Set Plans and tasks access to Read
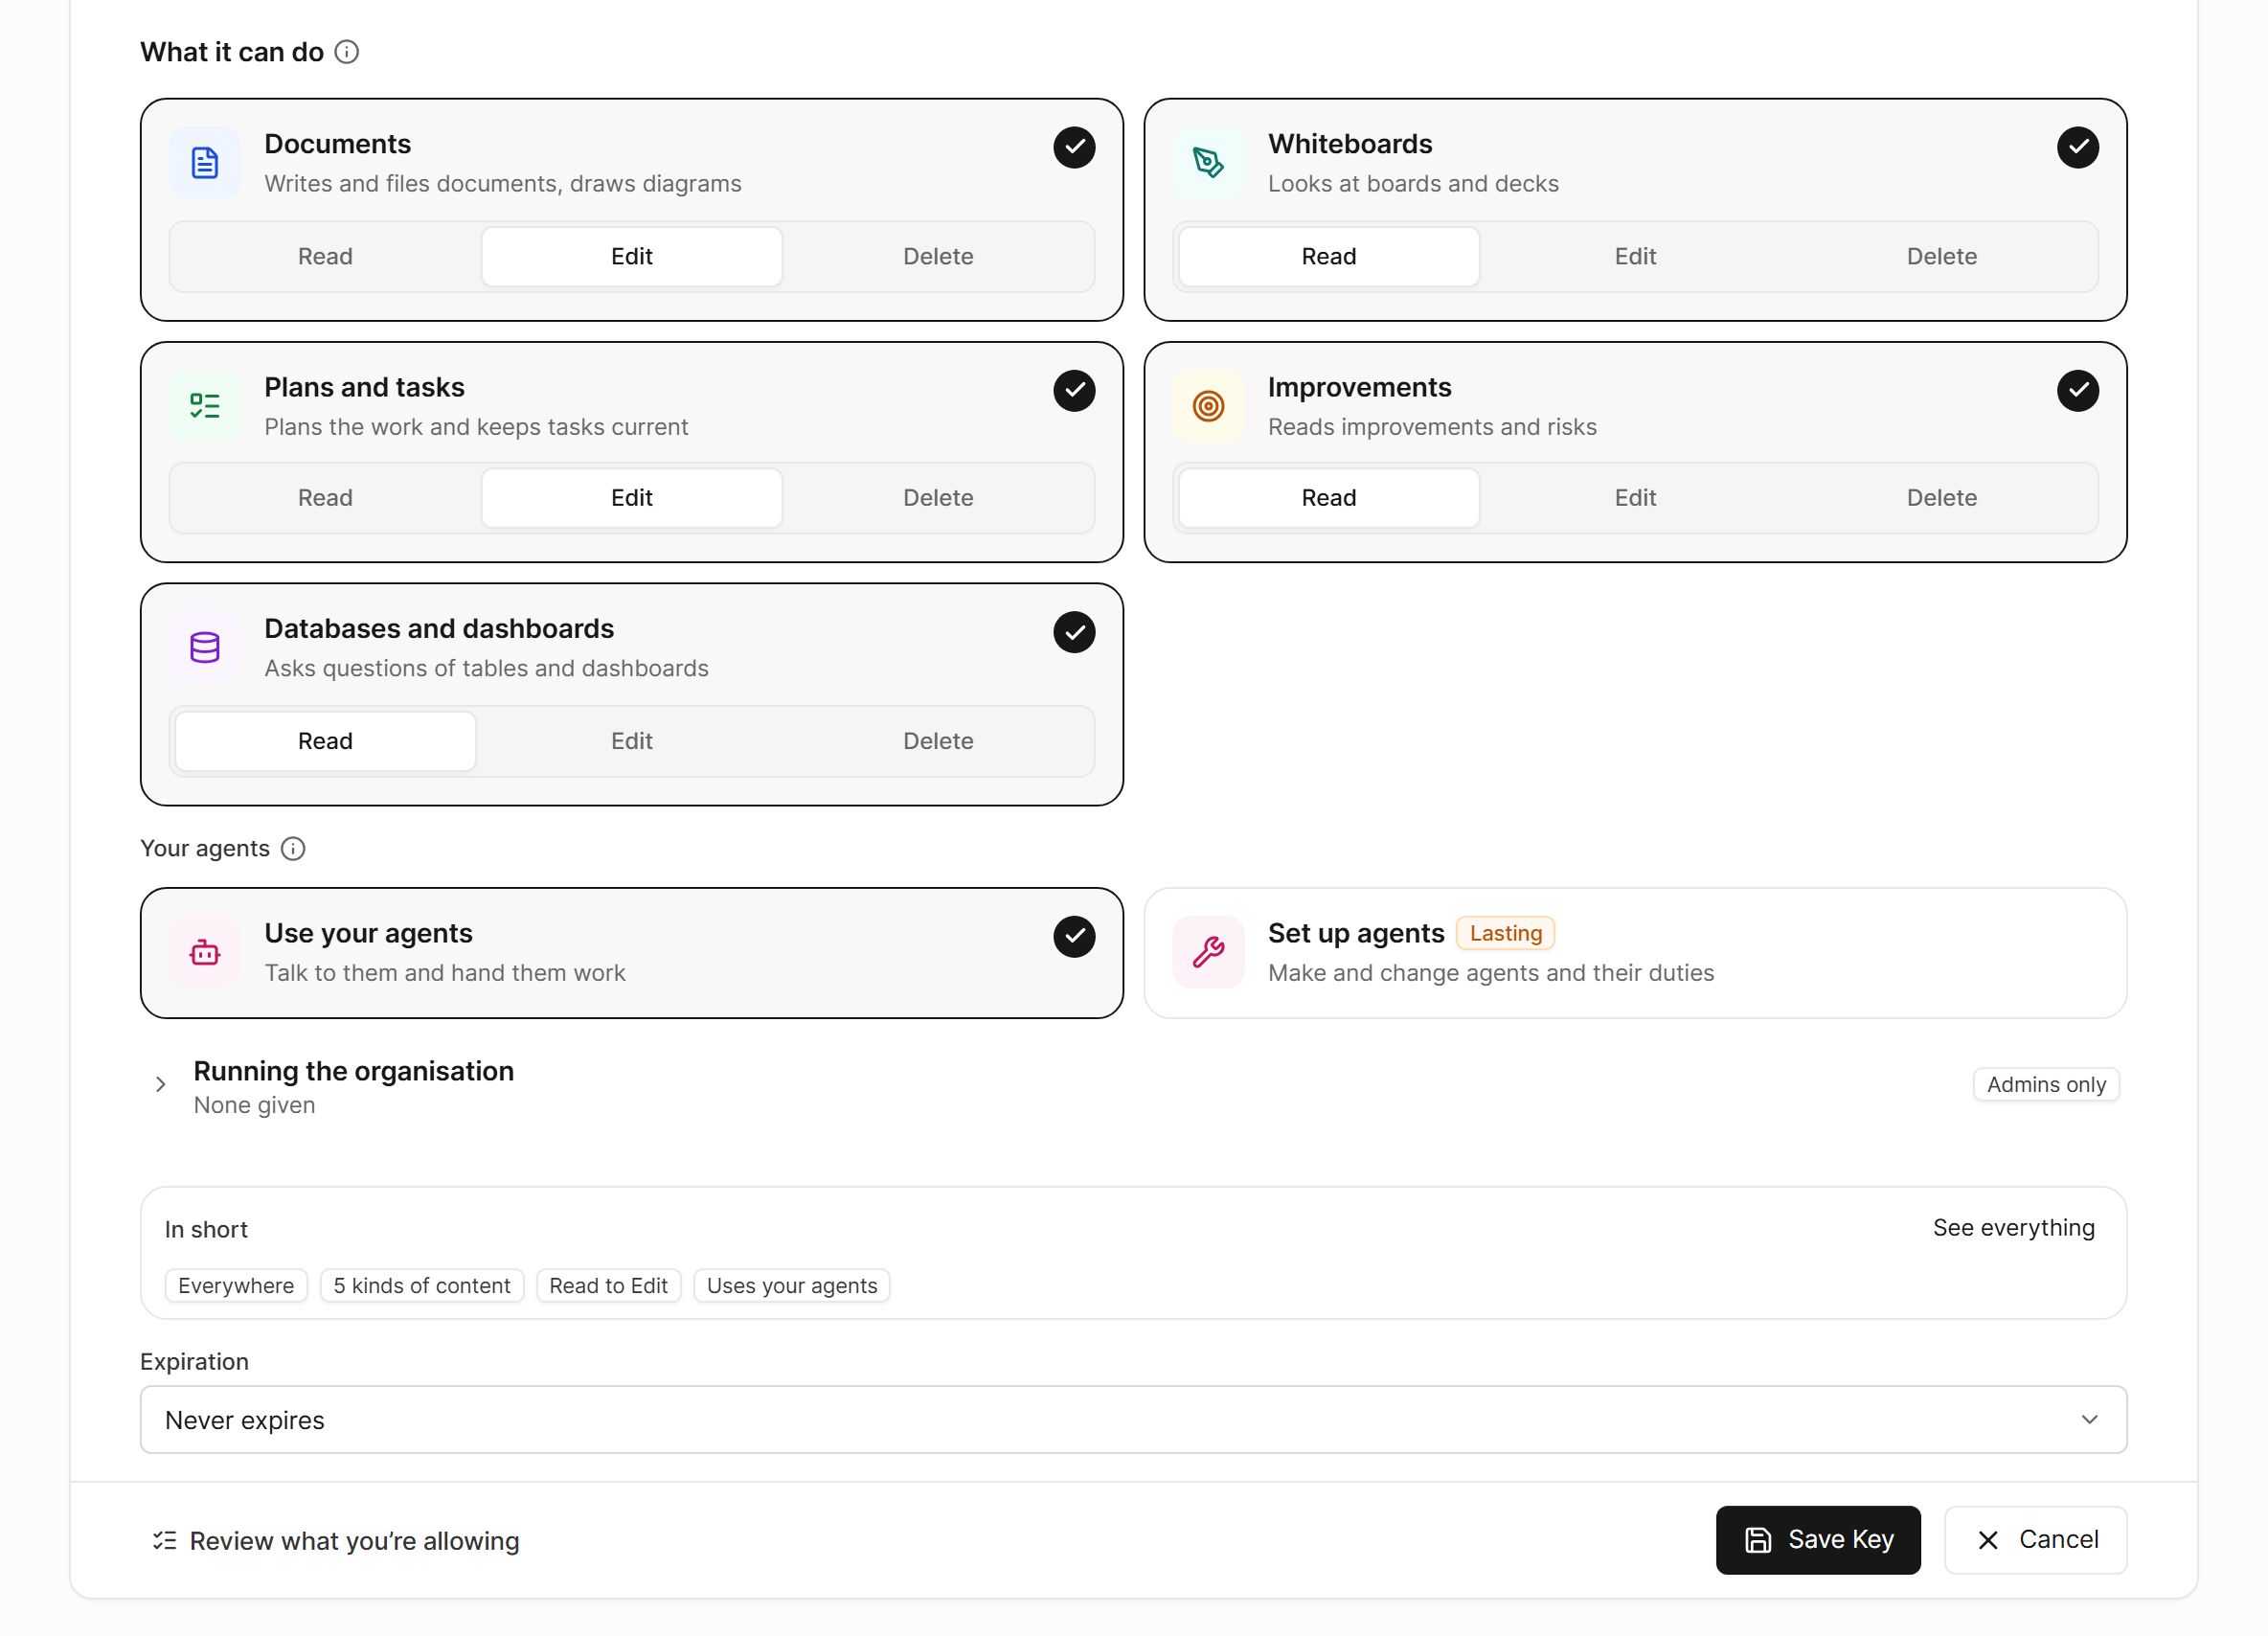 point(325,498)
